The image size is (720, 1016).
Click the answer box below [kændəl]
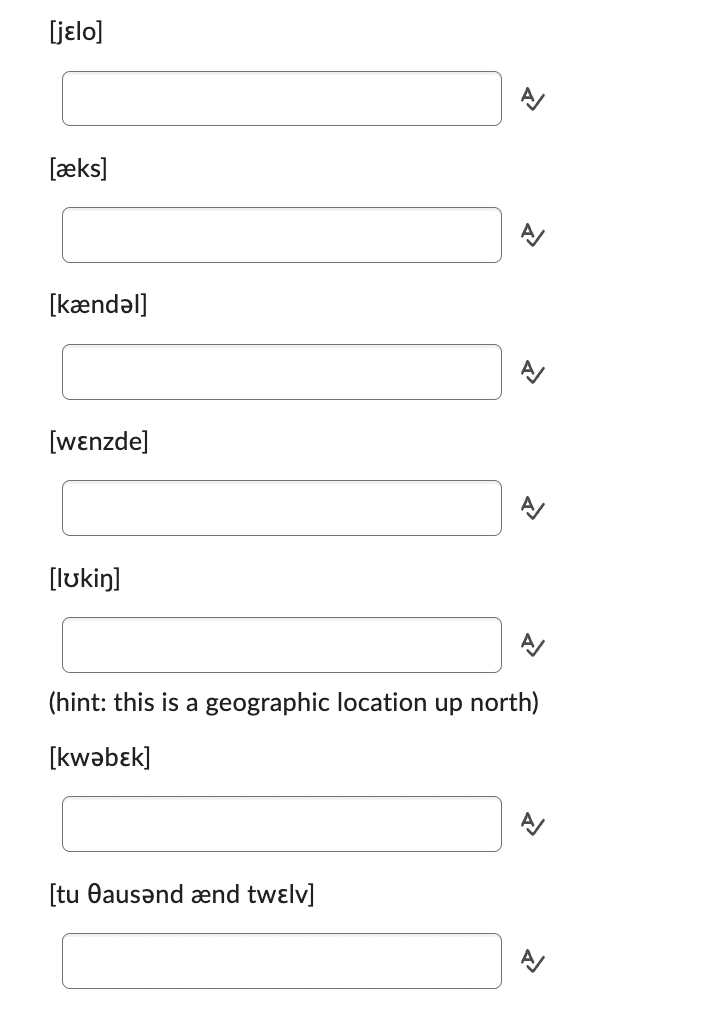281,372
